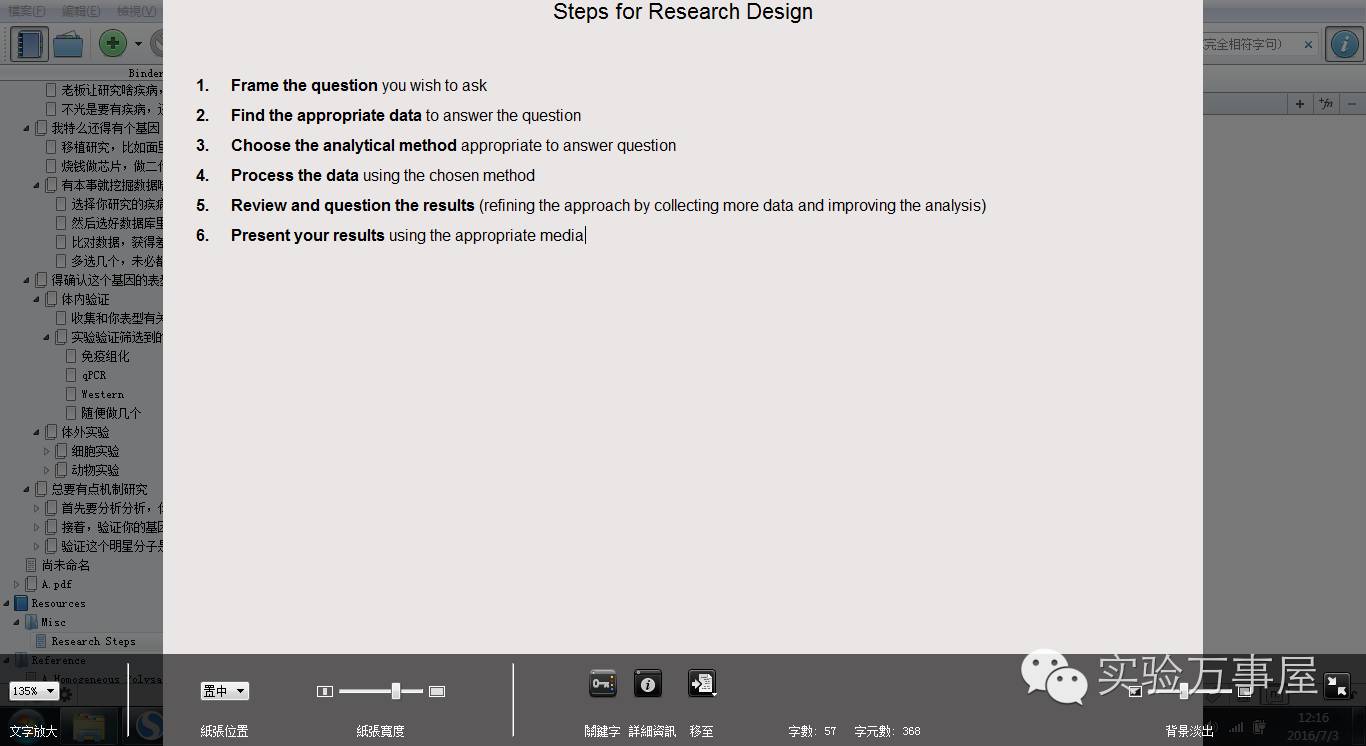The height and width of the screenshot is (746, 1366).
Task: Adjust the paper width slider handle
Action: click(396, 691)
